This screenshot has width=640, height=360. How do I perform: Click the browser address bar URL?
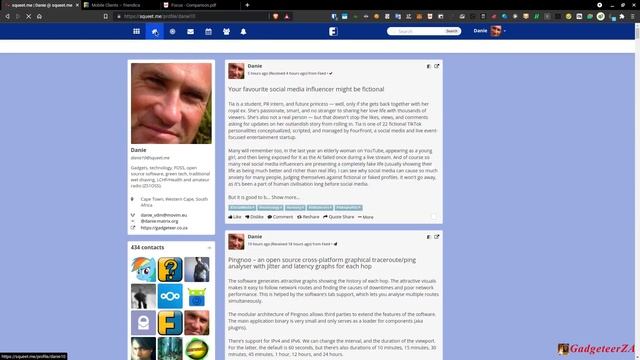160,16
